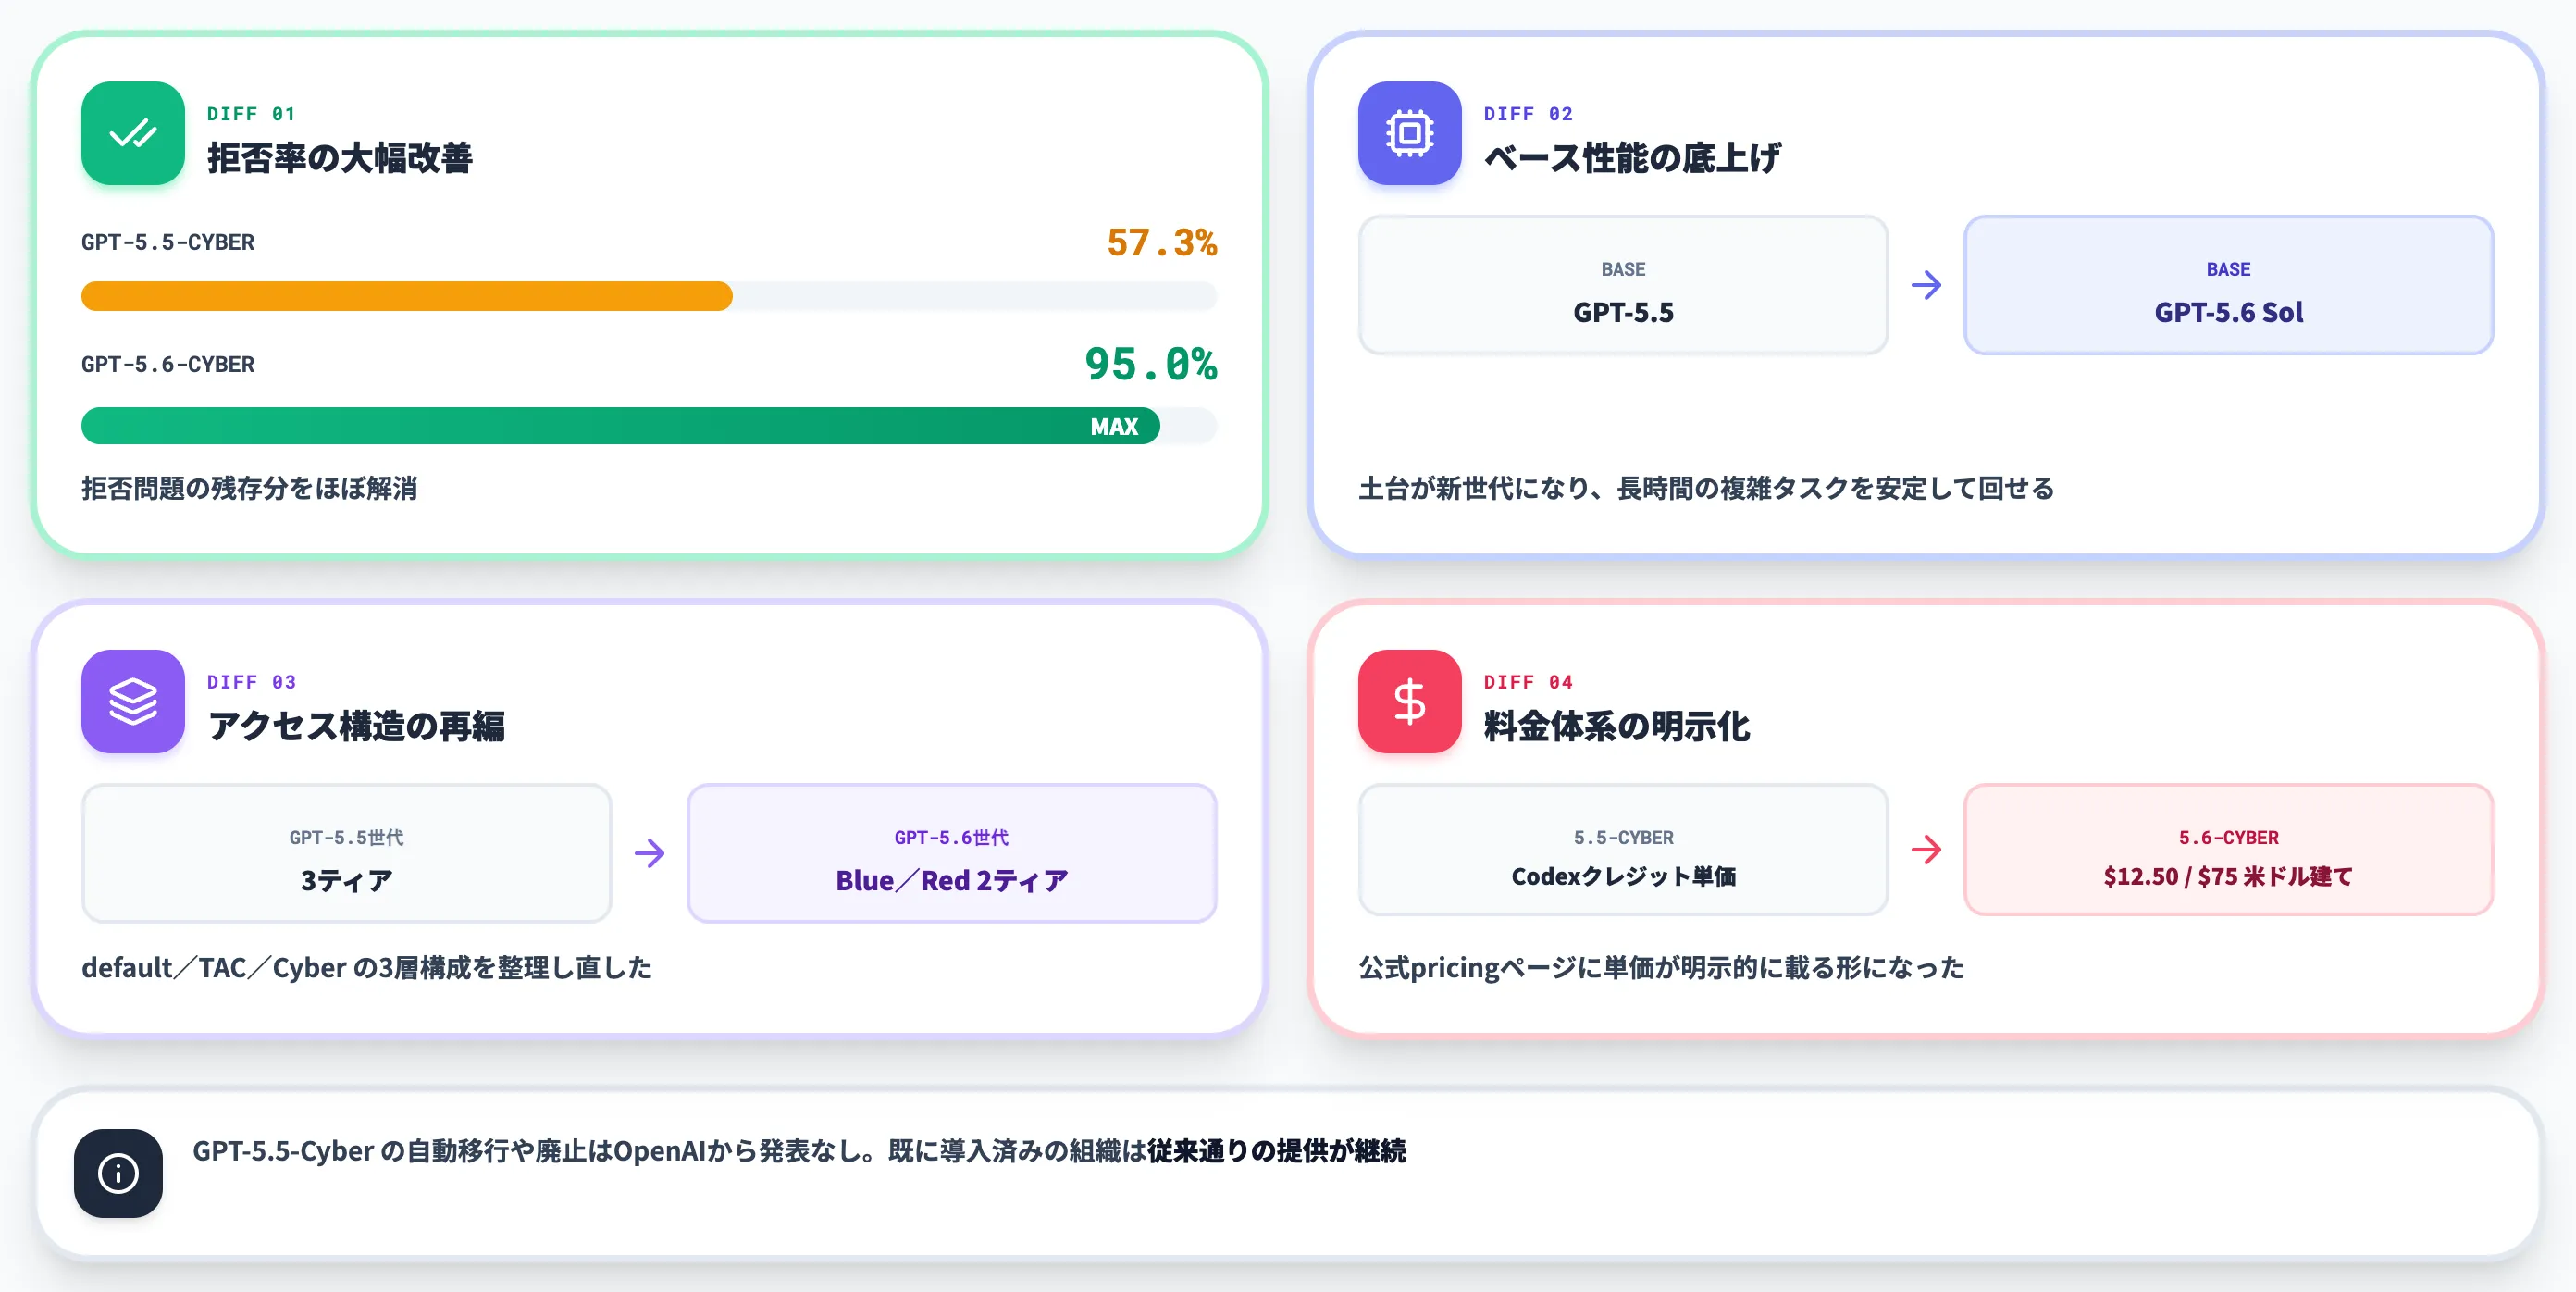Select the Codexクレジット単価 box
Screen dimensions: 2576x1292
tap(1623, 850)
